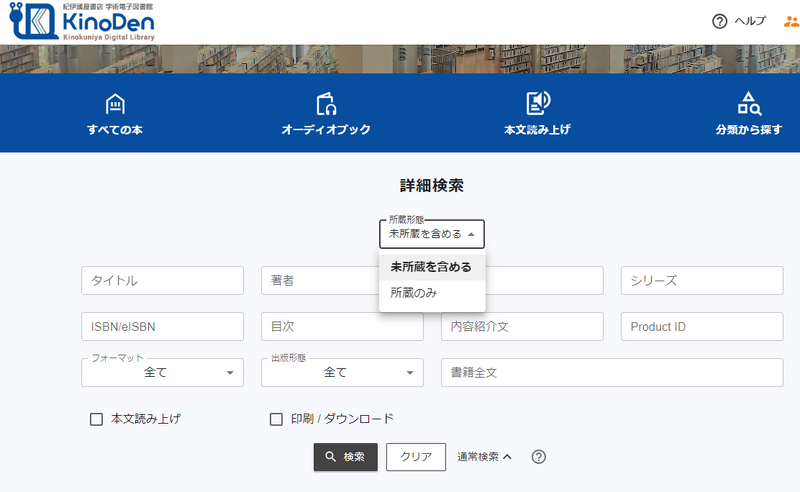Click the 書籍全文 input field
This screenshot has width=800, height=492.
tap(612, 373)
